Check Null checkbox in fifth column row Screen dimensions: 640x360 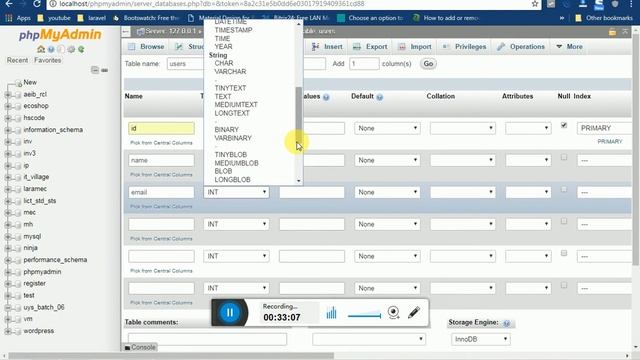[x=564, y=253]
